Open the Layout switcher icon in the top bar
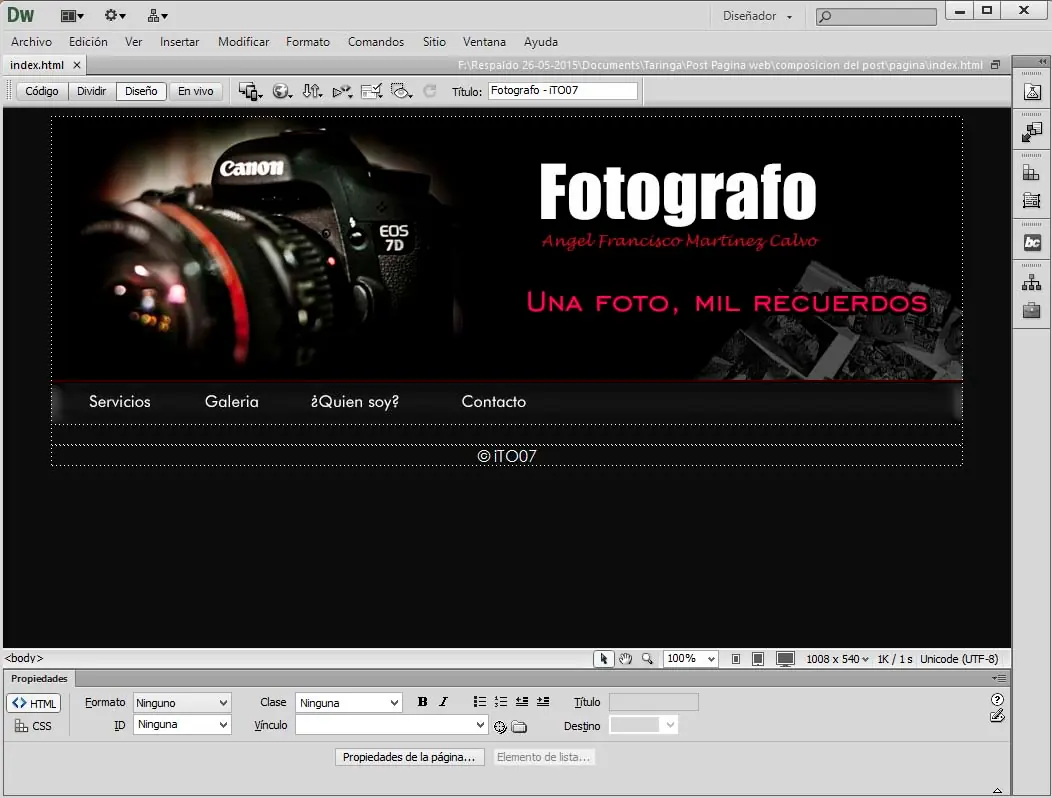Viewport: 1052px width, 798px height. click(x=72, y=15)
